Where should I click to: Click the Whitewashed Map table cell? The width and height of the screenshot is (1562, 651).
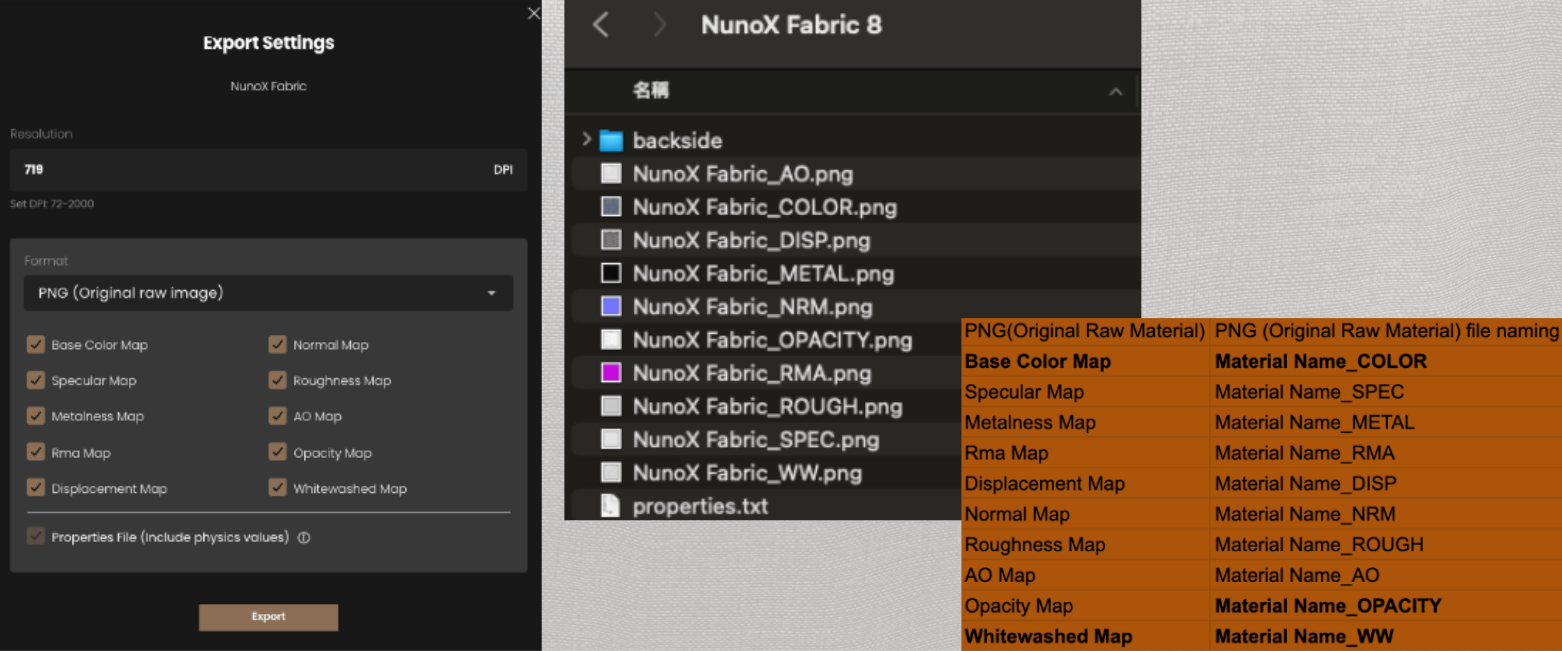[x=1086, y=636]
